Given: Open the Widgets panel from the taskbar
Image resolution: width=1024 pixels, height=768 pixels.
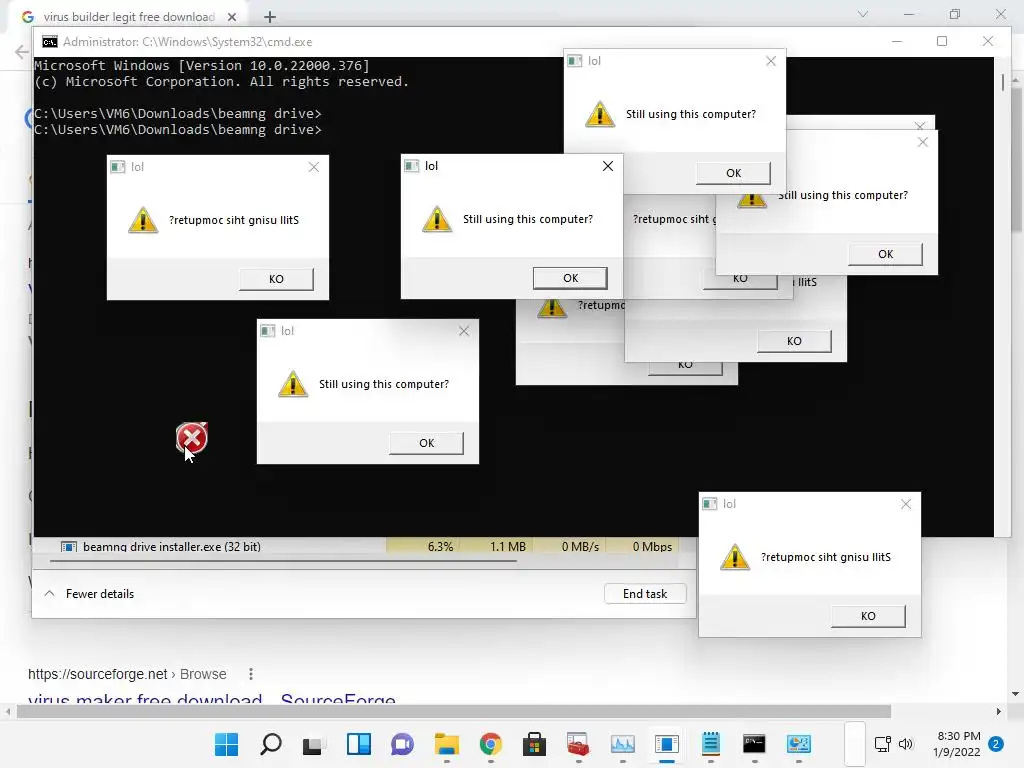Looking at the screenshot, I should (x=359, y=744).
